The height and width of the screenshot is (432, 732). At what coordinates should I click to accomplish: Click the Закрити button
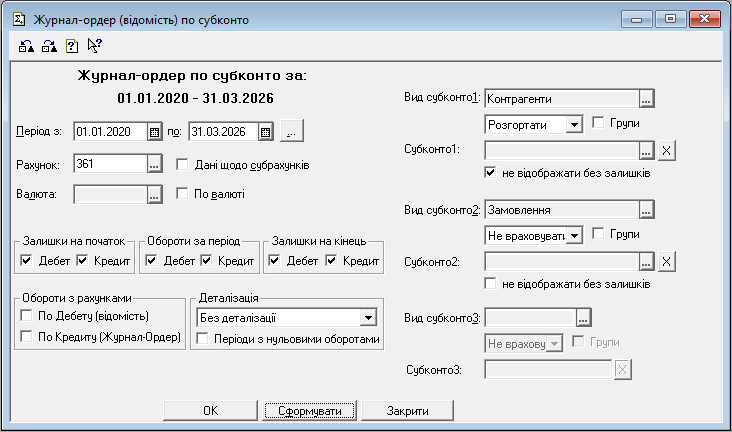click(407, 411)
